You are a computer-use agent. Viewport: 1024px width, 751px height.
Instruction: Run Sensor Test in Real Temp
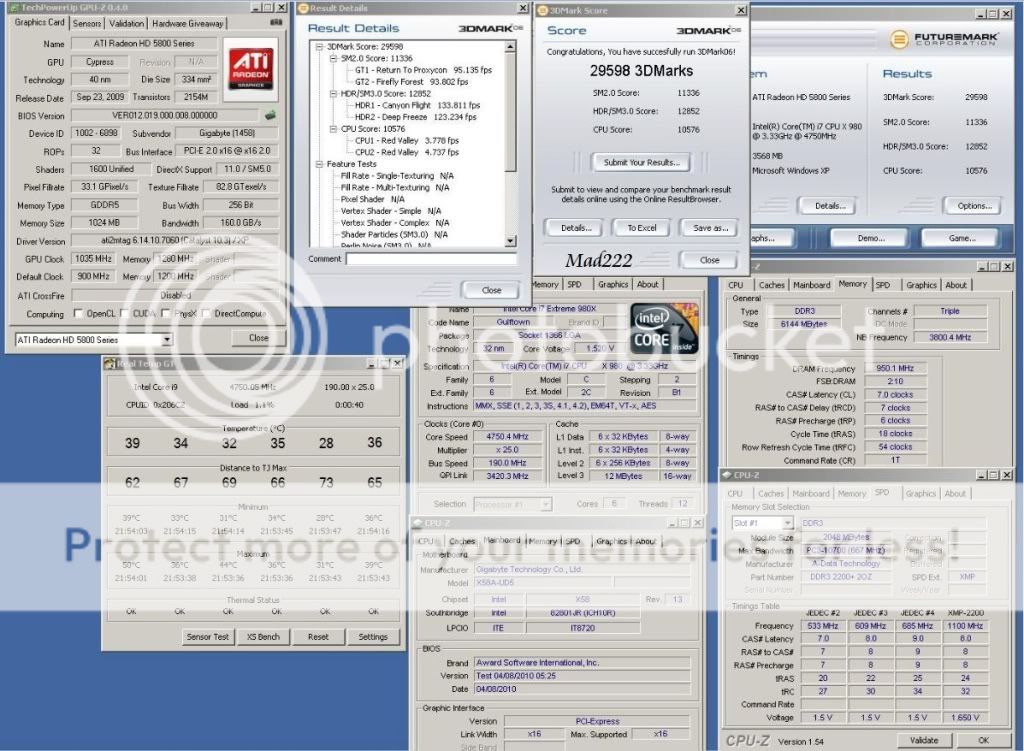tap(208, 637)
